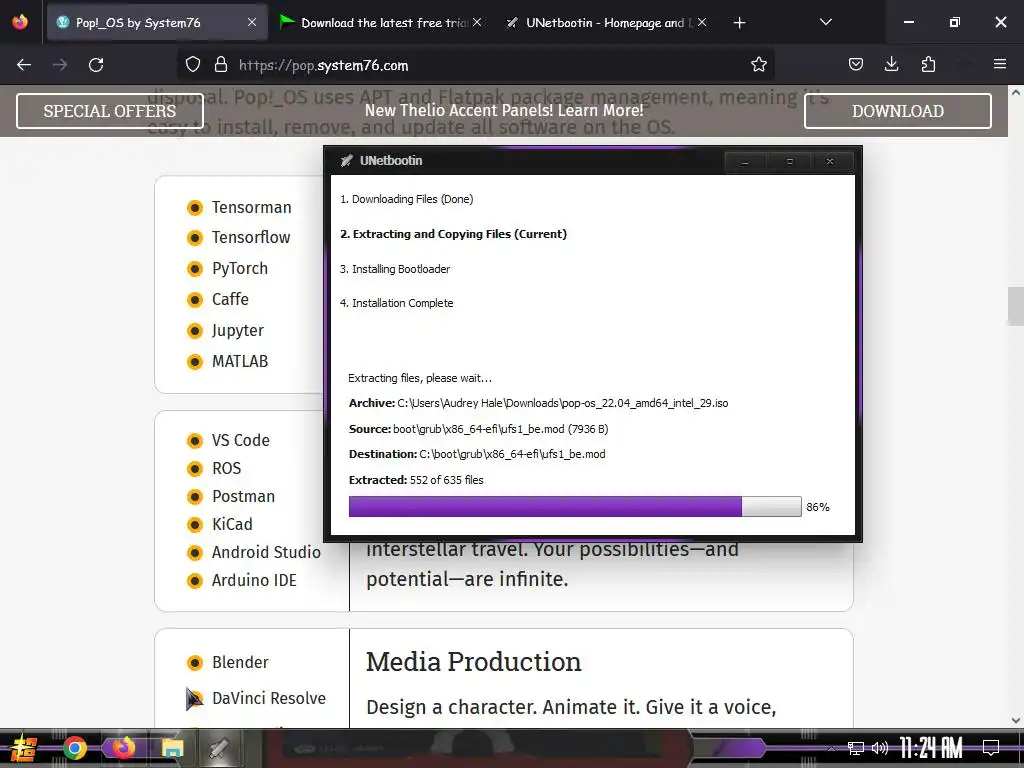Screen dimensions: 1024x768
Task: View site security padlock info
Action: pos(221,65)
